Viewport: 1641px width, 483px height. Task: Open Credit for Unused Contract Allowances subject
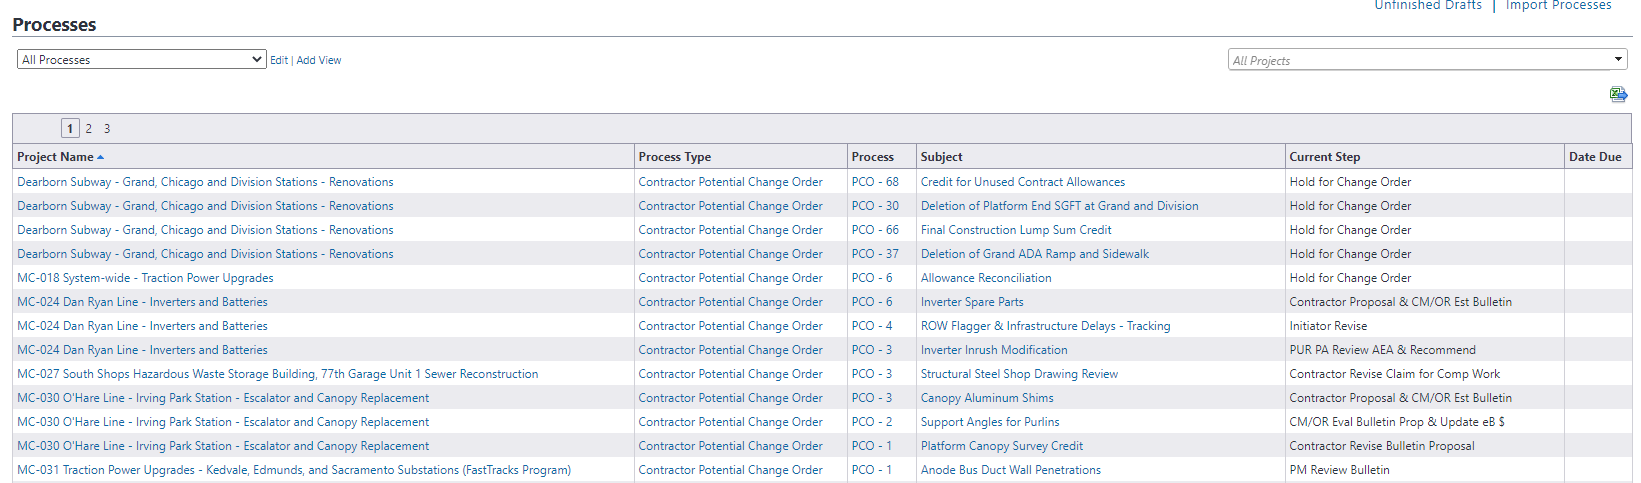click(1023, 182)
